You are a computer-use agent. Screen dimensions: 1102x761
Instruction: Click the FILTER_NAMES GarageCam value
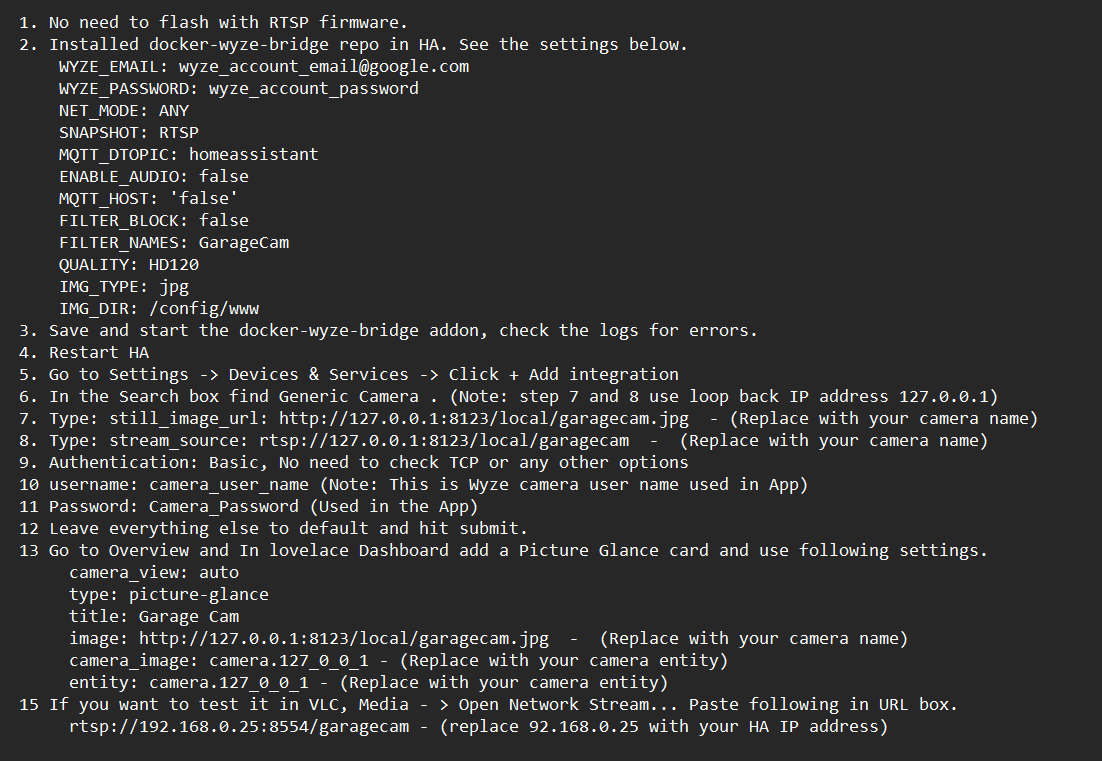click(243, 242)
